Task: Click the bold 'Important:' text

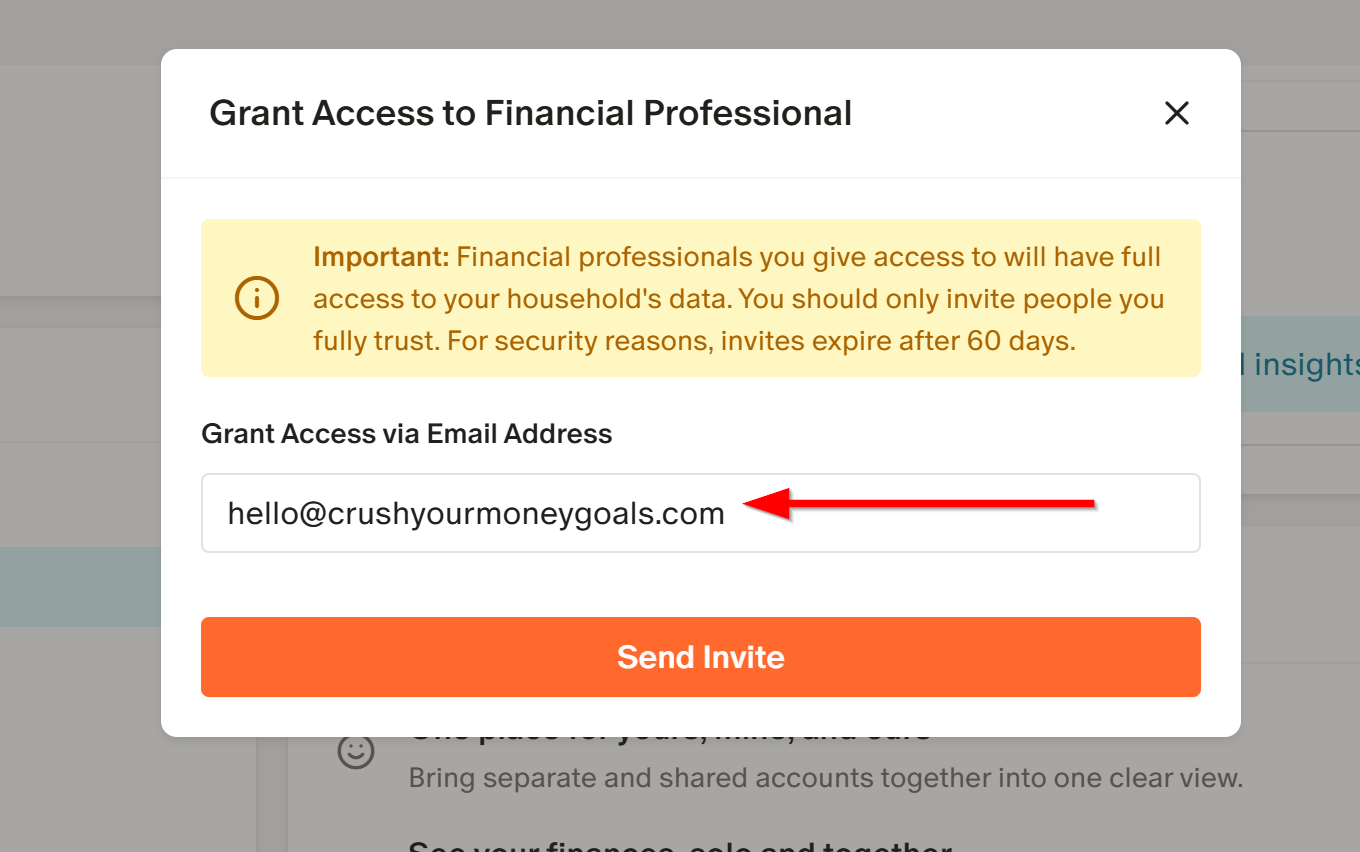Action: click(381, 257)
